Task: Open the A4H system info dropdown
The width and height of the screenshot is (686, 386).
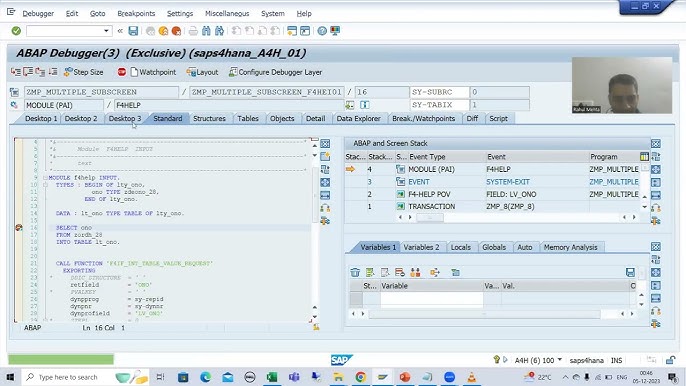Action: [x=560, y=360]
